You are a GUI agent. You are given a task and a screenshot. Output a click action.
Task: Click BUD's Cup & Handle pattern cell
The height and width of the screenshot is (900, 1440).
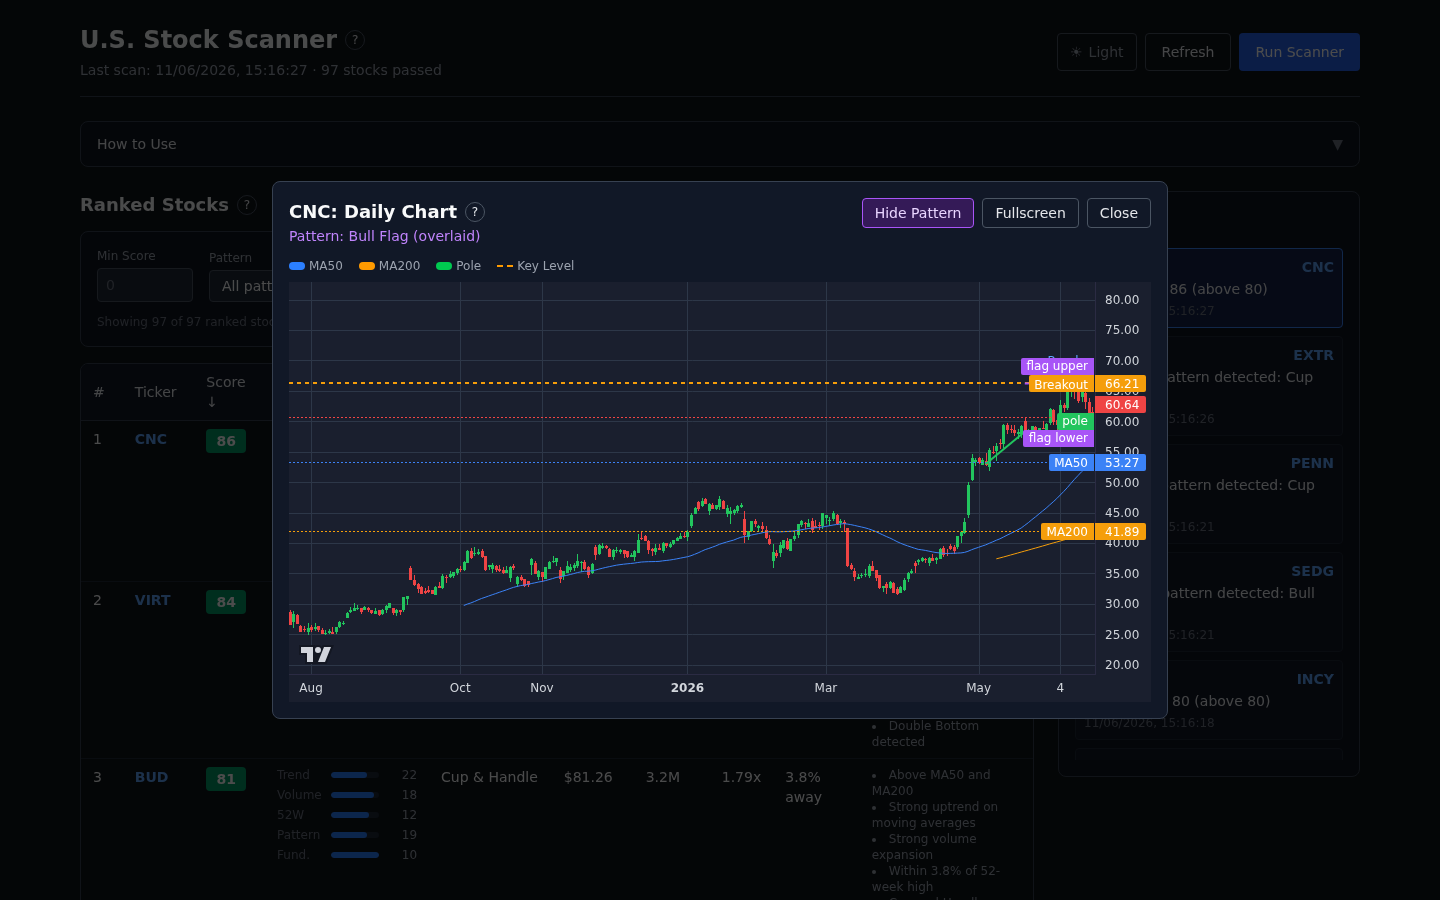pos(489,777)
